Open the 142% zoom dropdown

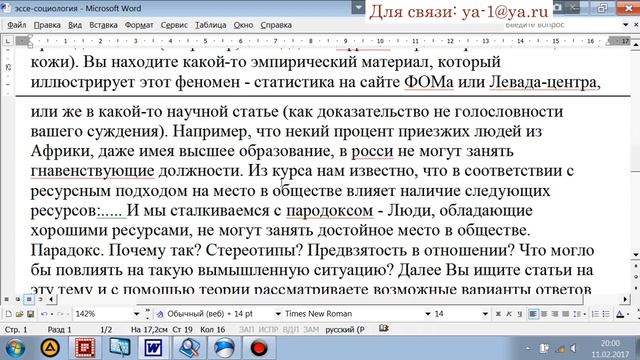[137, 314]
